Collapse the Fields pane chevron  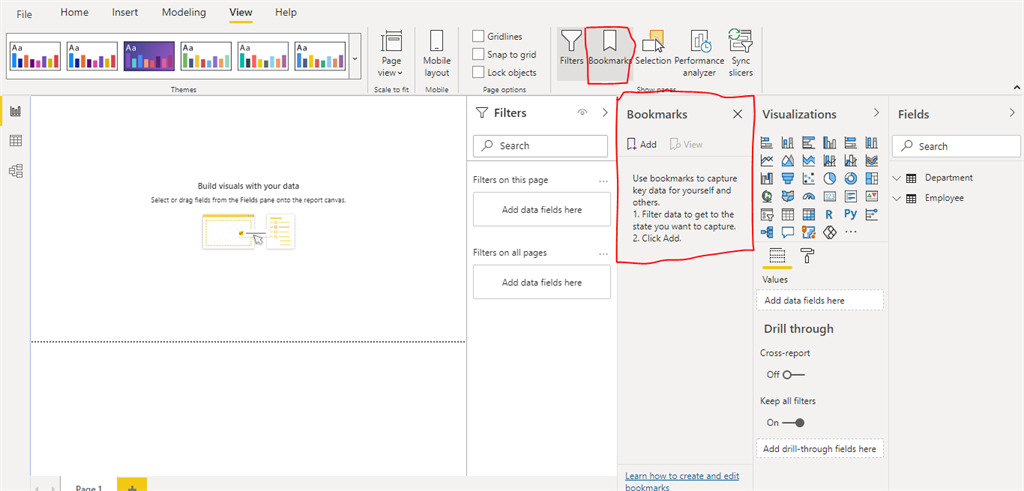pyautogui.click(x=1012, y=114)
